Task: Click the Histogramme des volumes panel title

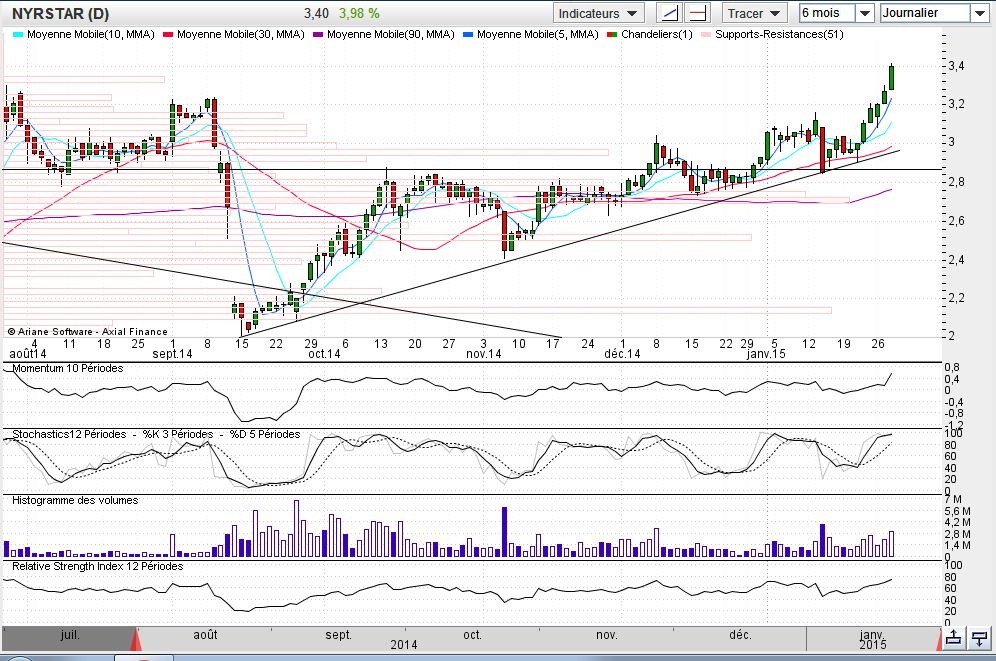Action: coord(75,500)
